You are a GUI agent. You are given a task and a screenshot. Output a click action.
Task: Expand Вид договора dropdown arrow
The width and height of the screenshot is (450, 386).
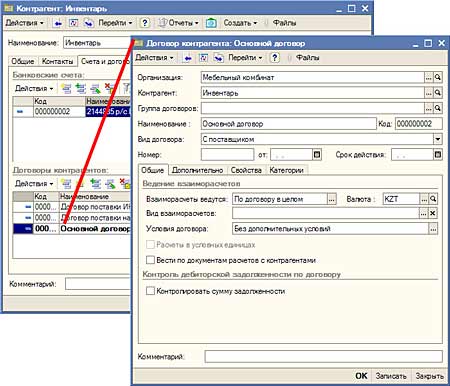point(438,139)
